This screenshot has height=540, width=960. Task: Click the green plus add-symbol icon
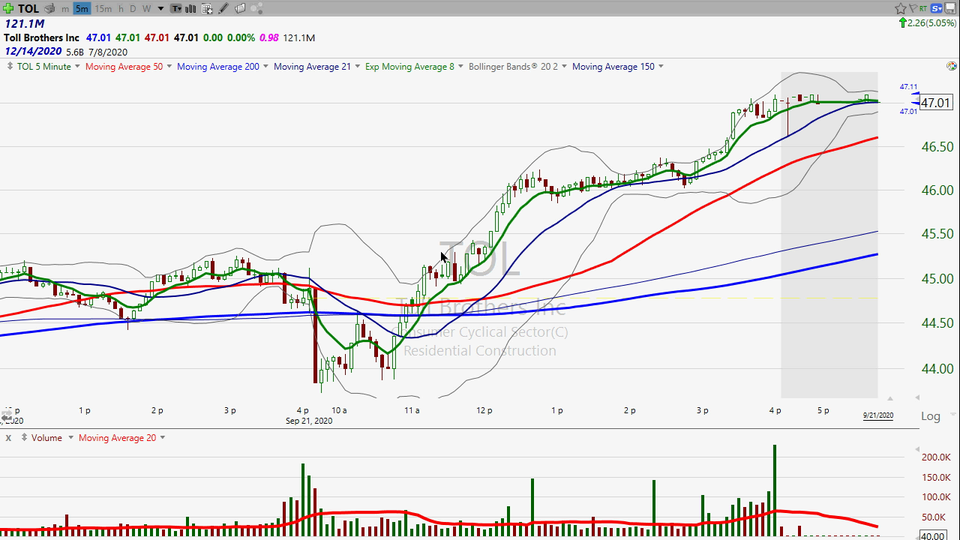click(8, 8)
